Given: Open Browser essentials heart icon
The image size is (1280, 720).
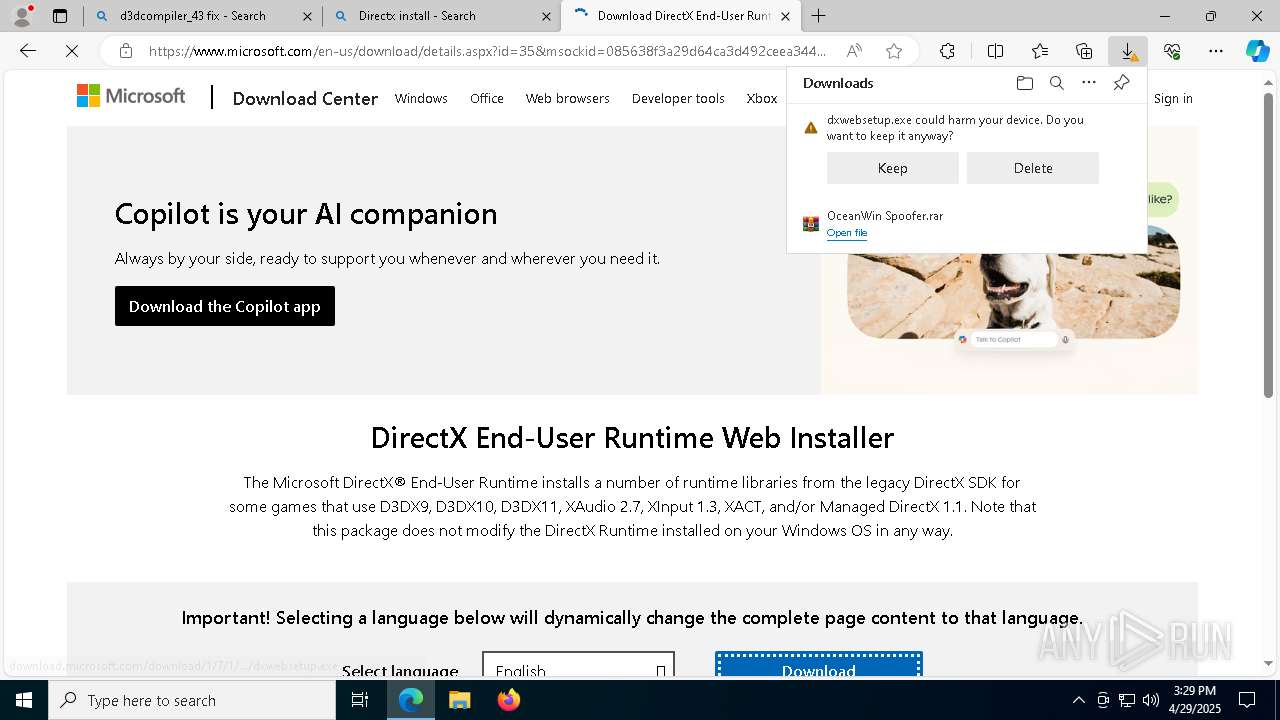Looking at the screenshot, I should (x=1172, y=51).
